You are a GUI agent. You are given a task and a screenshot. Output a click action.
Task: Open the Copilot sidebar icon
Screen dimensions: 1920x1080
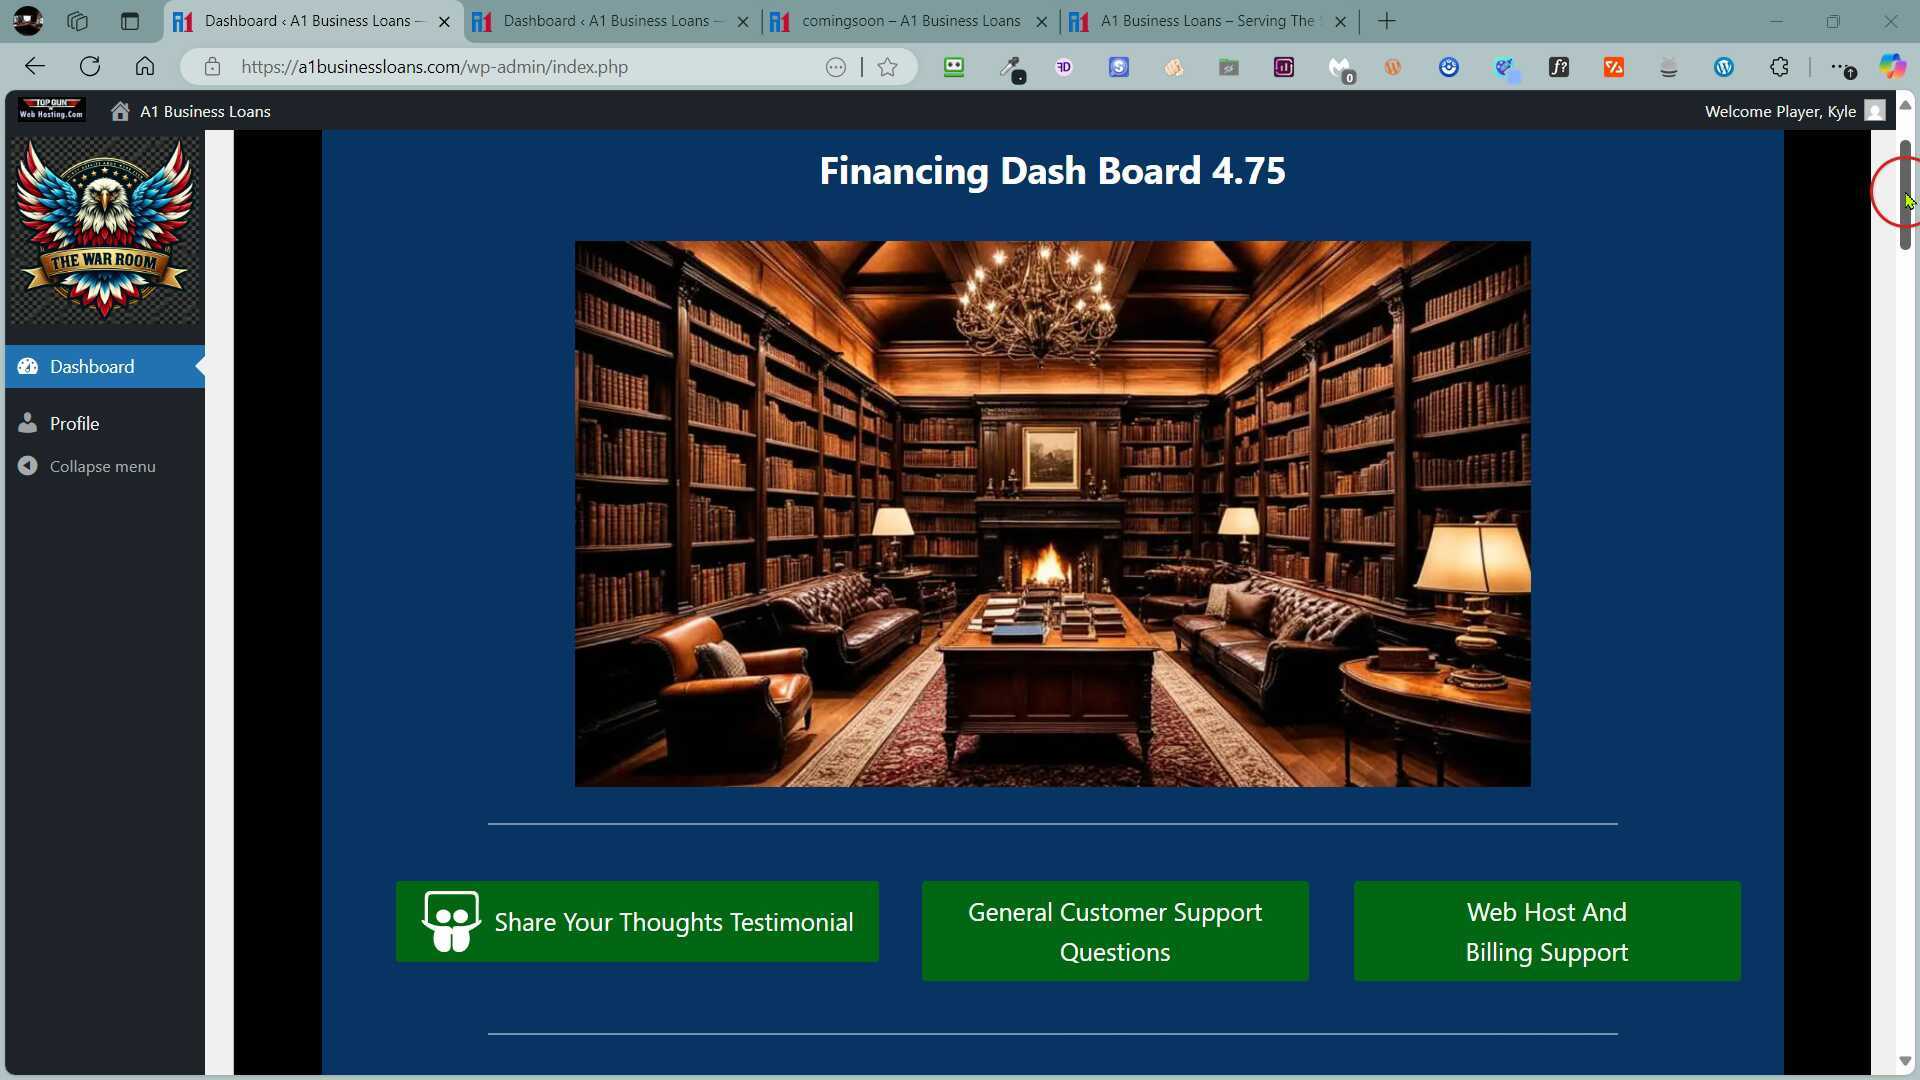(x=1892, y=67)
